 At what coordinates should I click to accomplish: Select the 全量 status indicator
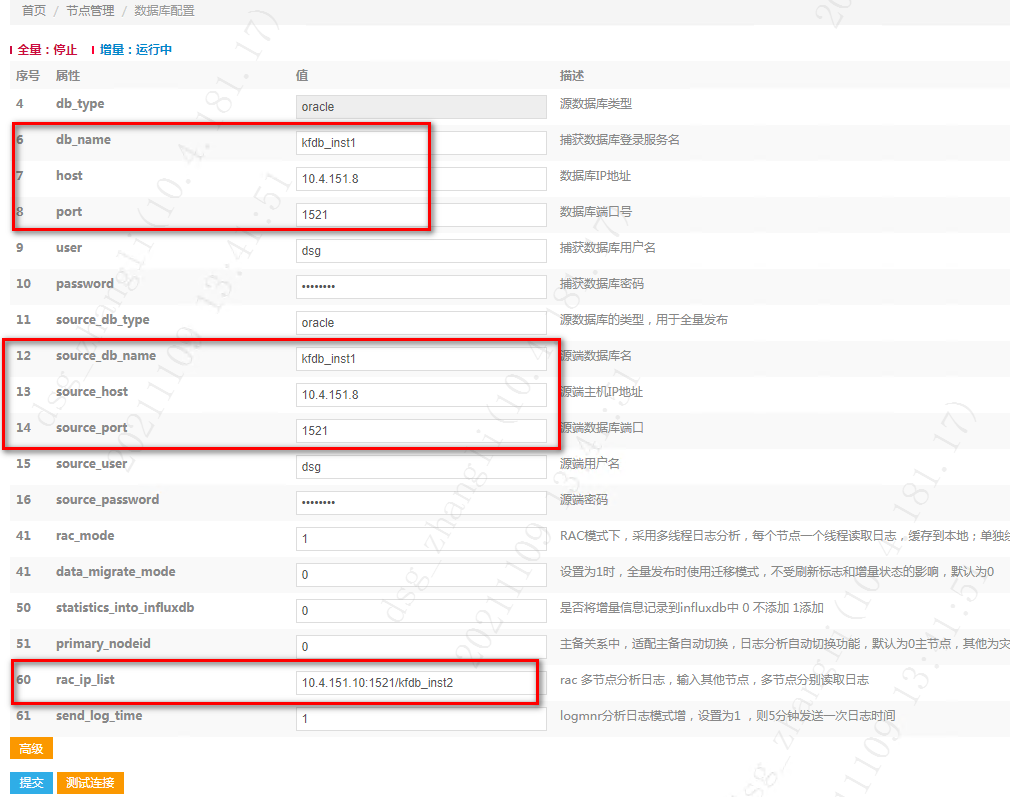(47, 49)
